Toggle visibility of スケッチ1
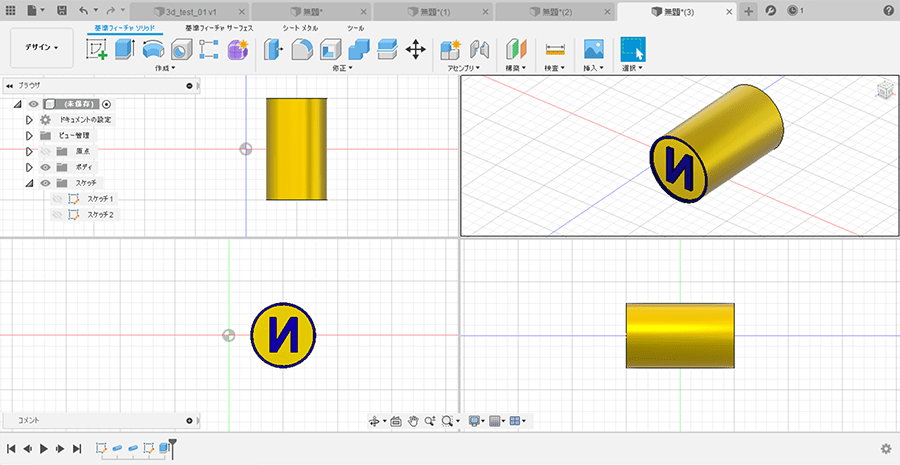The width and height of the screenshot is (900, 465). (x=57, y=199)
